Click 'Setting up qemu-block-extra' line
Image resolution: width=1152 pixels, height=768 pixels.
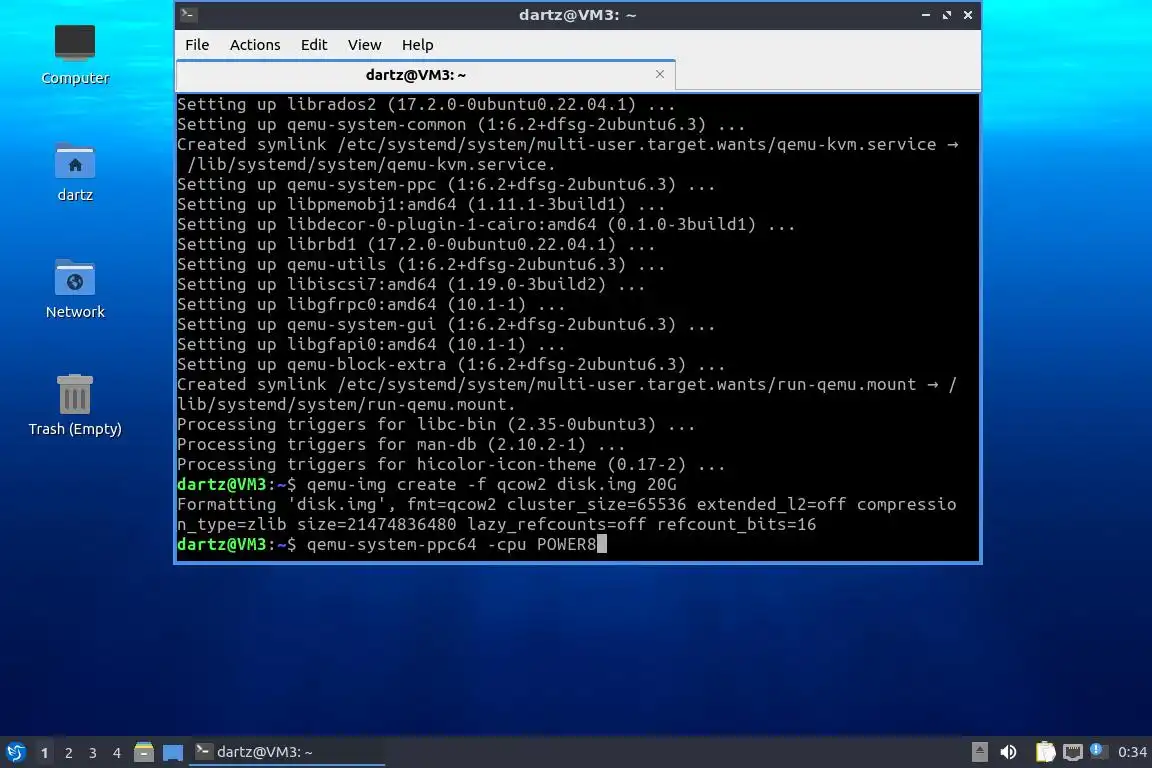click(x=451, y=365)
